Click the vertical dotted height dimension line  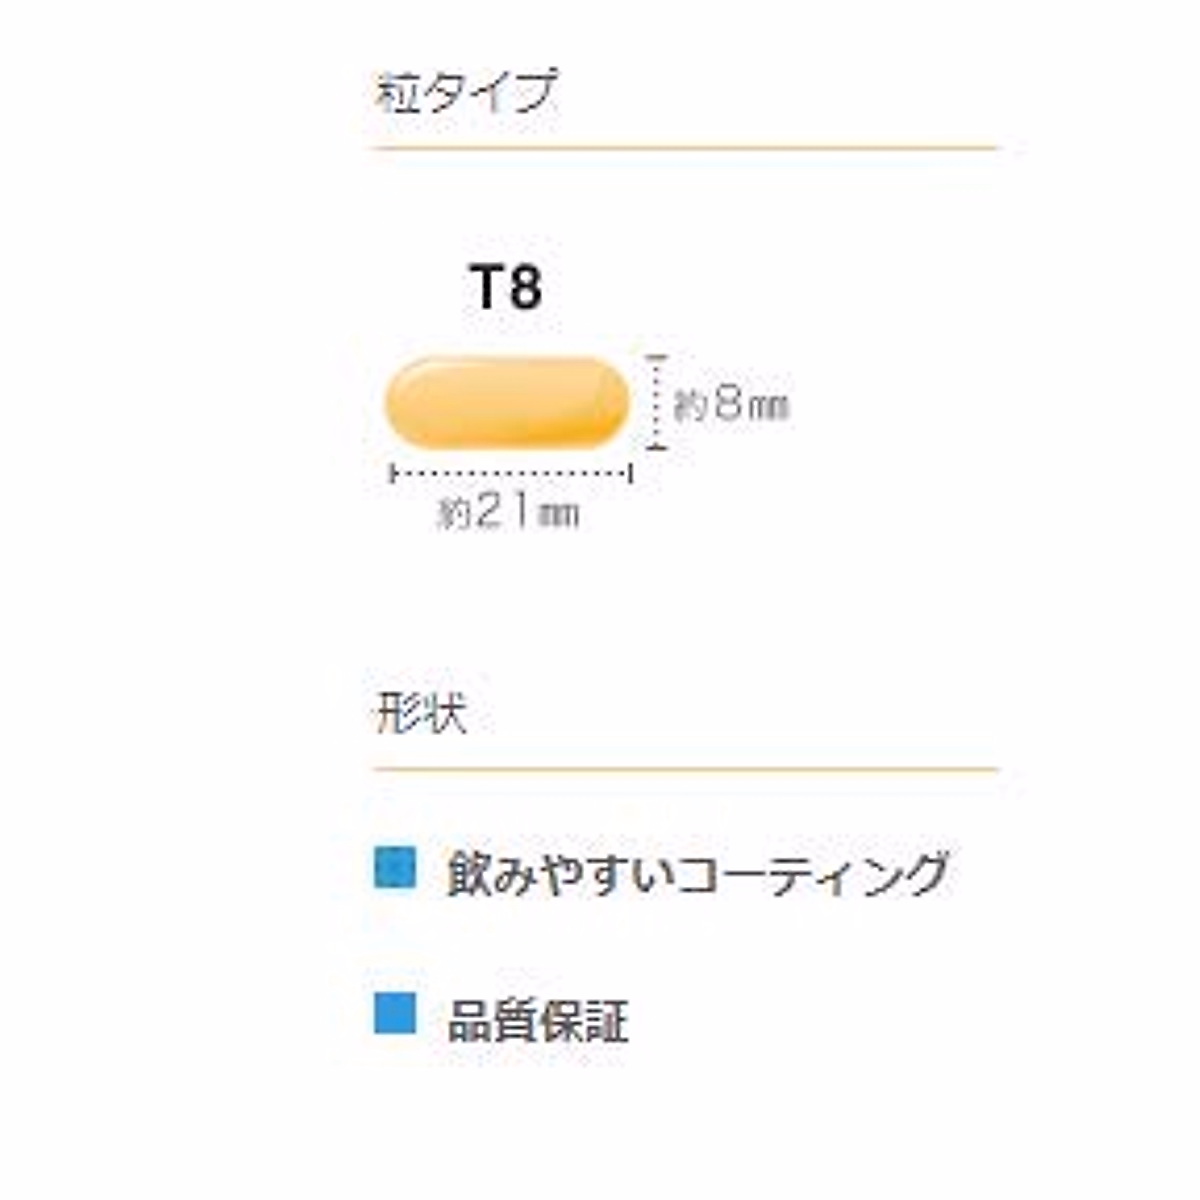pyautogui.click(x=656, y=402)
